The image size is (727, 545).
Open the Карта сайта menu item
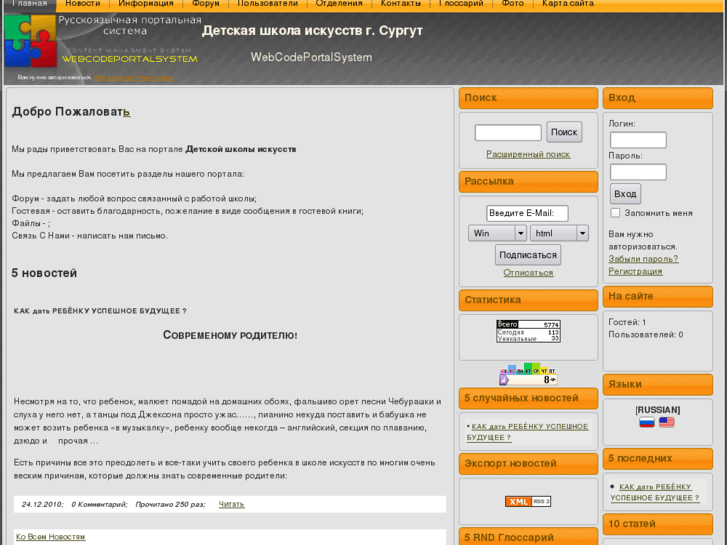(568, 4)
